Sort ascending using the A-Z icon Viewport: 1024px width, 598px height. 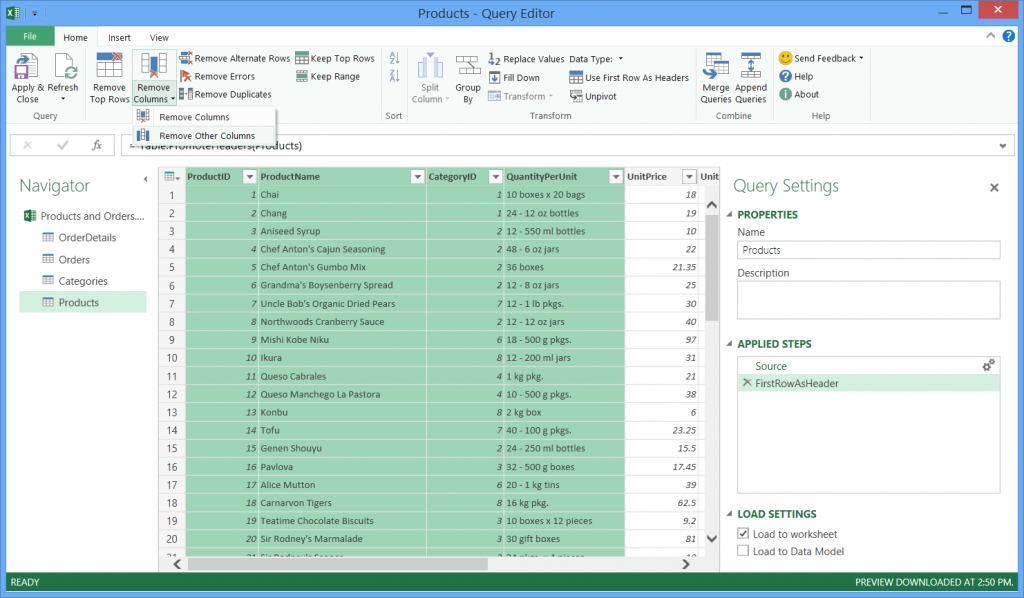[394, 59]
